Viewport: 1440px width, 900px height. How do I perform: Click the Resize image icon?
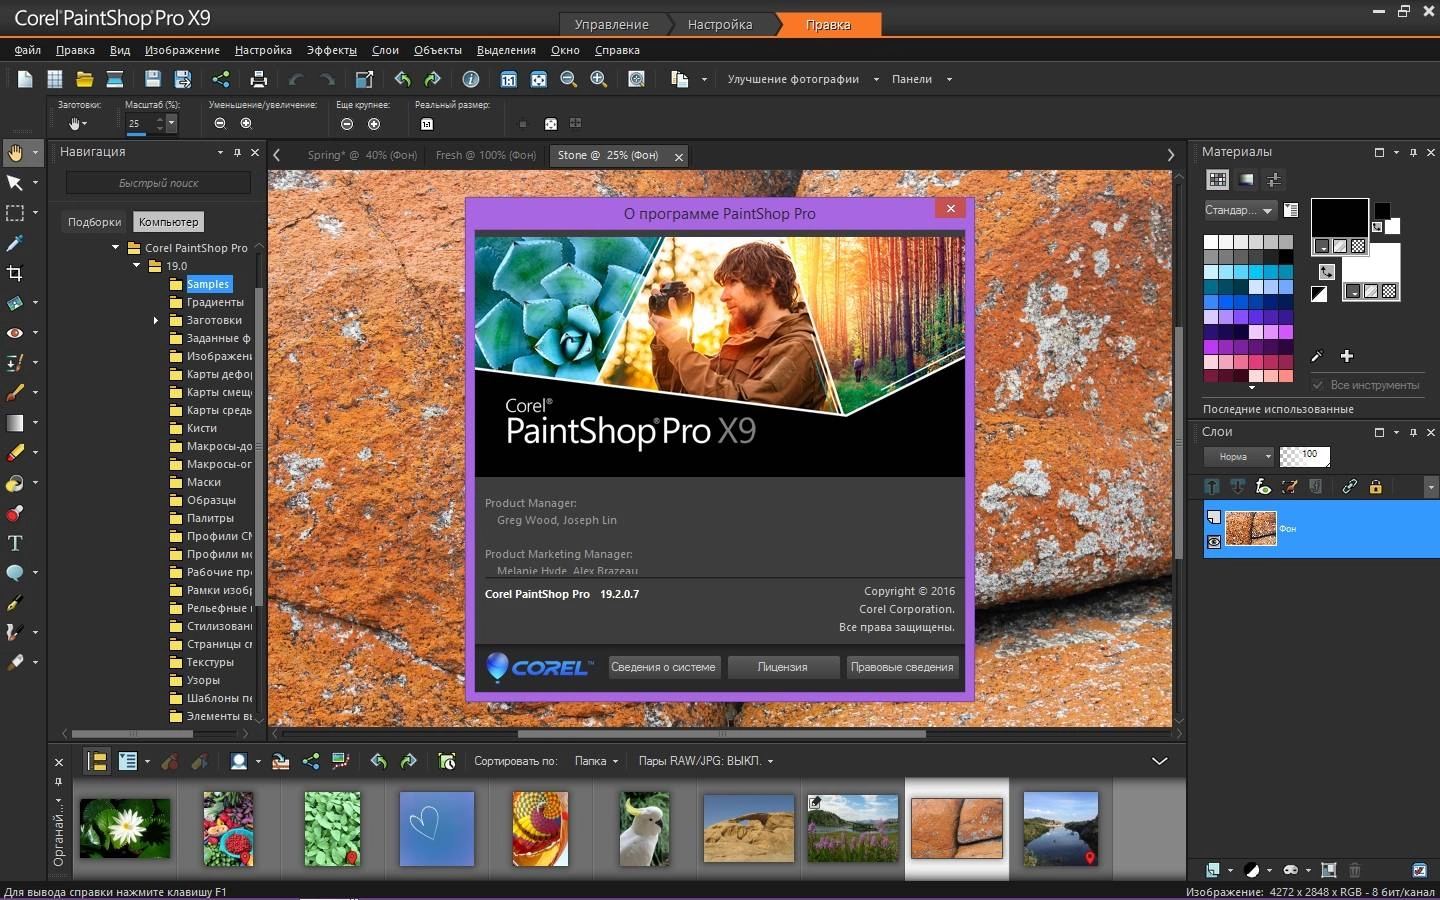(x=364, y=79)
